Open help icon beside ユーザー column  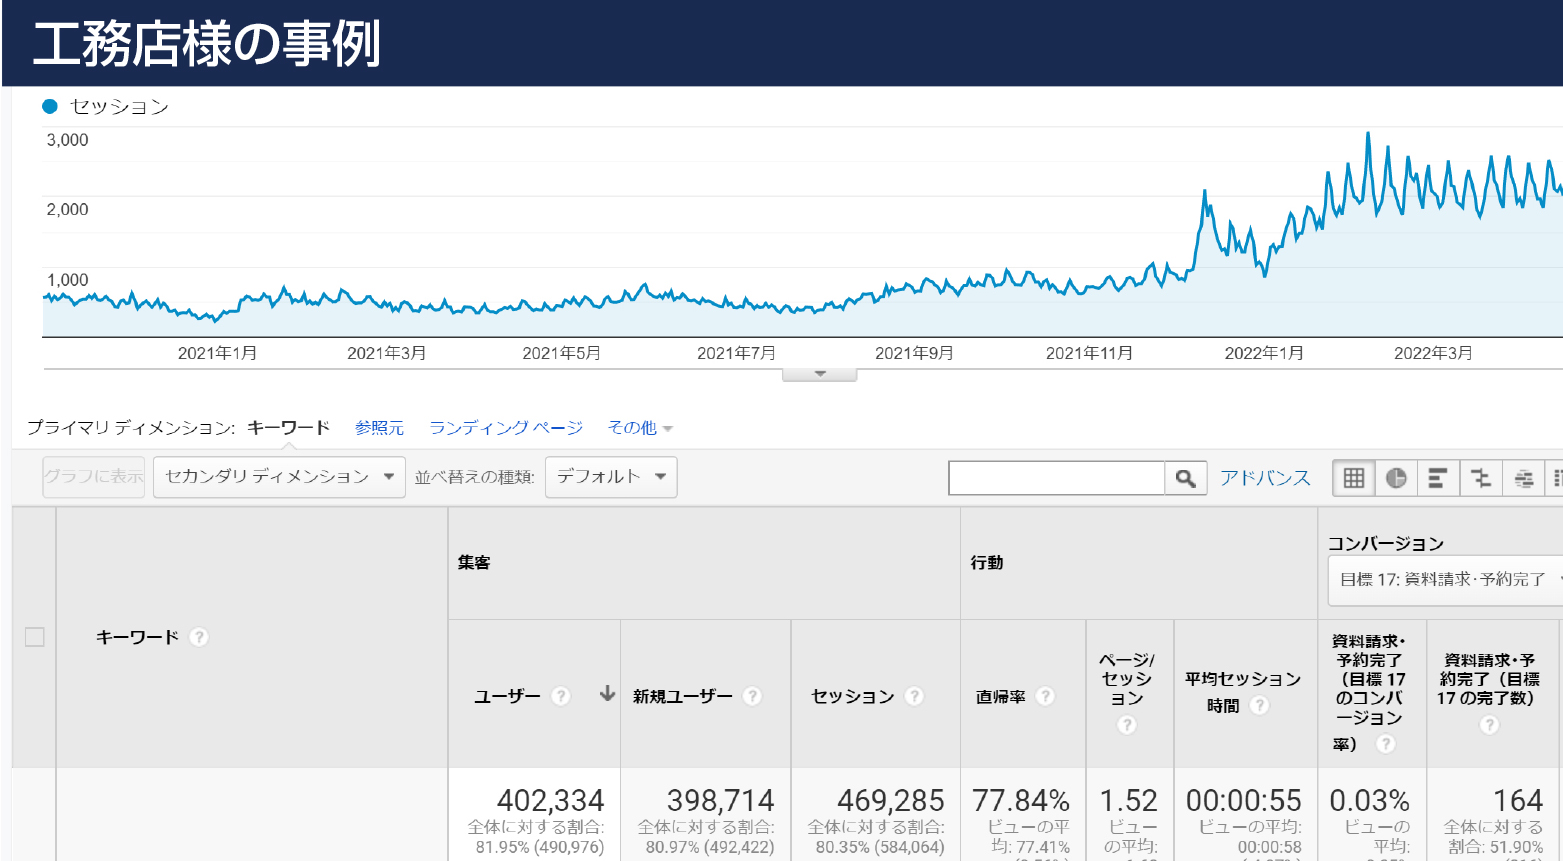[x=561, y=696]
